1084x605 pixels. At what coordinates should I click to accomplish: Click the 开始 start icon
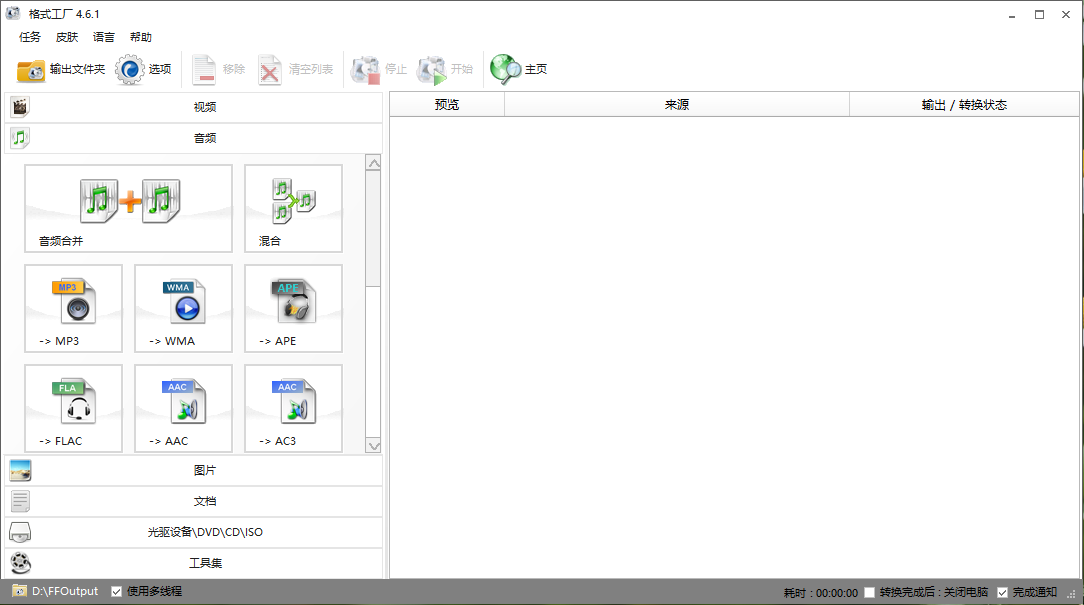pyautogui.click(x=432, y=69)
